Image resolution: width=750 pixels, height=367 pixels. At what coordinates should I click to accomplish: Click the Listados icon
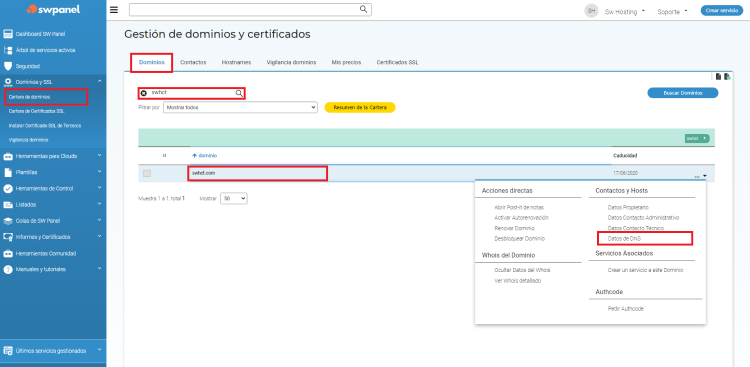pos(8,205)
